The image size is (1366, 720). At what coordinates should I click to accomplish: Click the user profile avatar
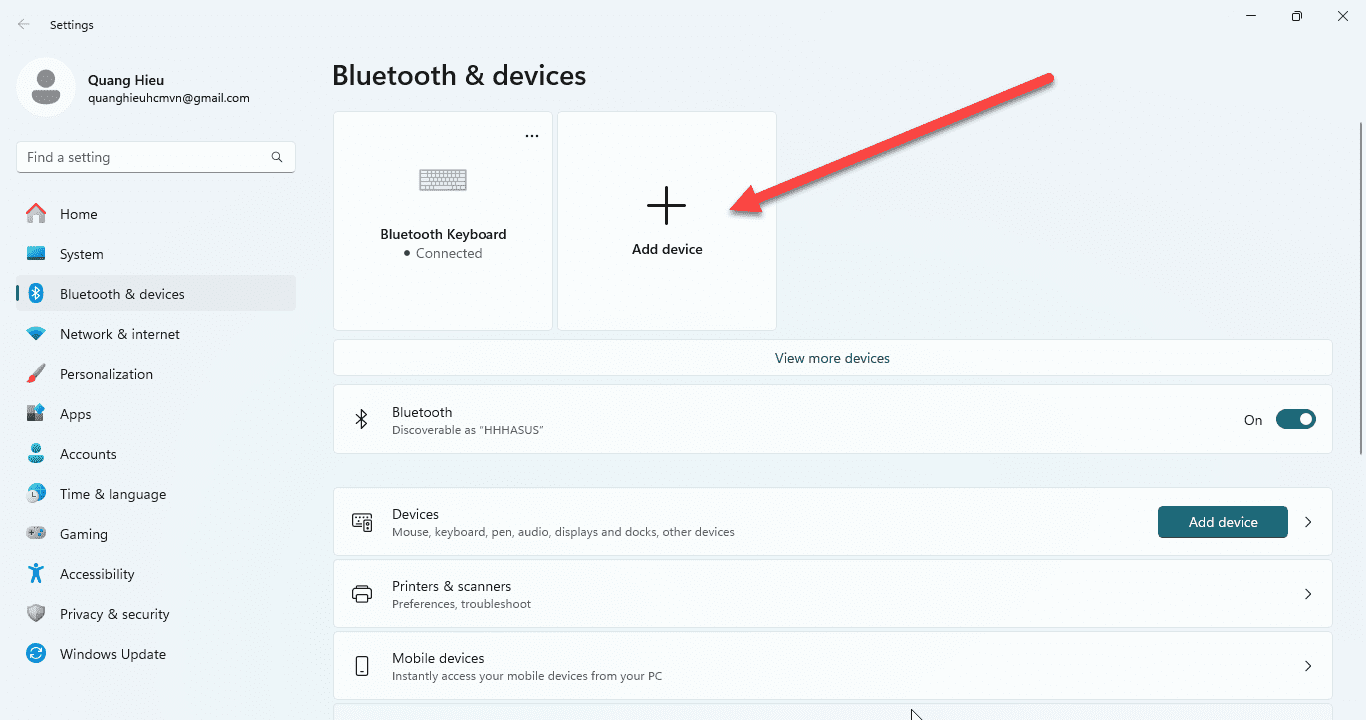point(45,87)
